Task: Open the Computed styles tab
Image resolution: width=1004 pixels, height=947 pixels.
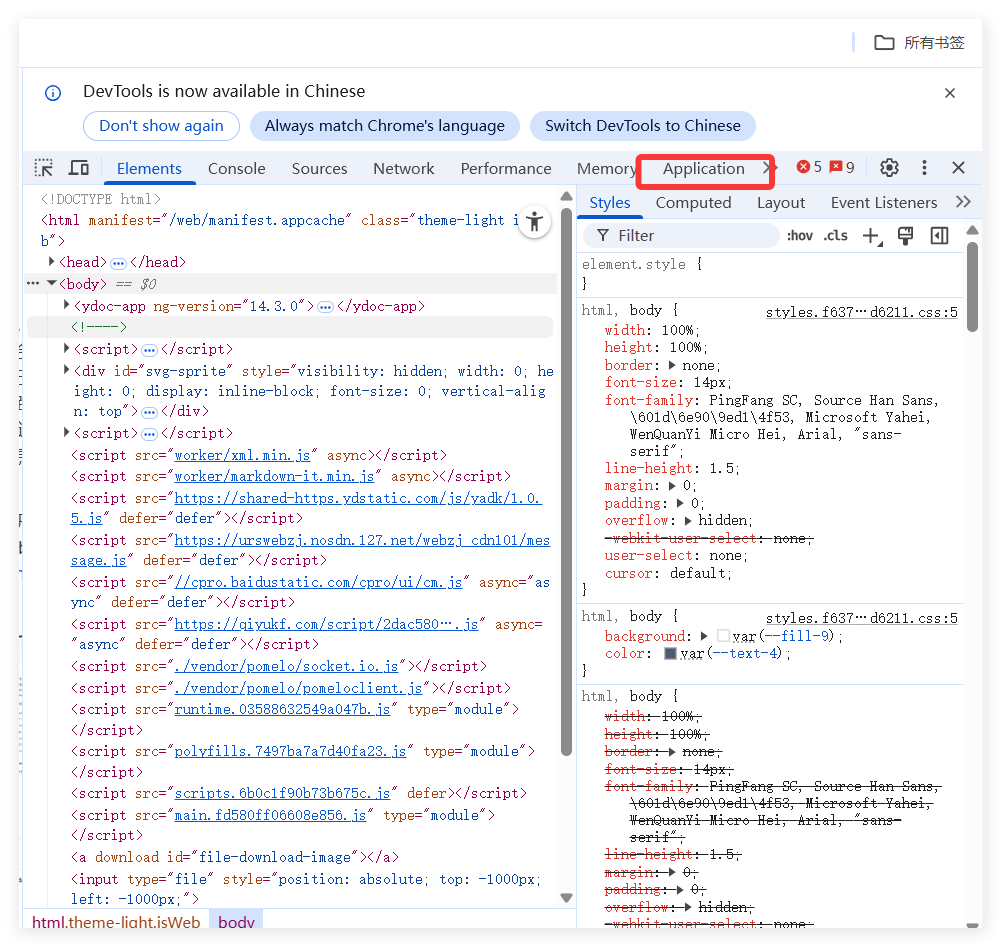Action: click(x=693, y=202)
